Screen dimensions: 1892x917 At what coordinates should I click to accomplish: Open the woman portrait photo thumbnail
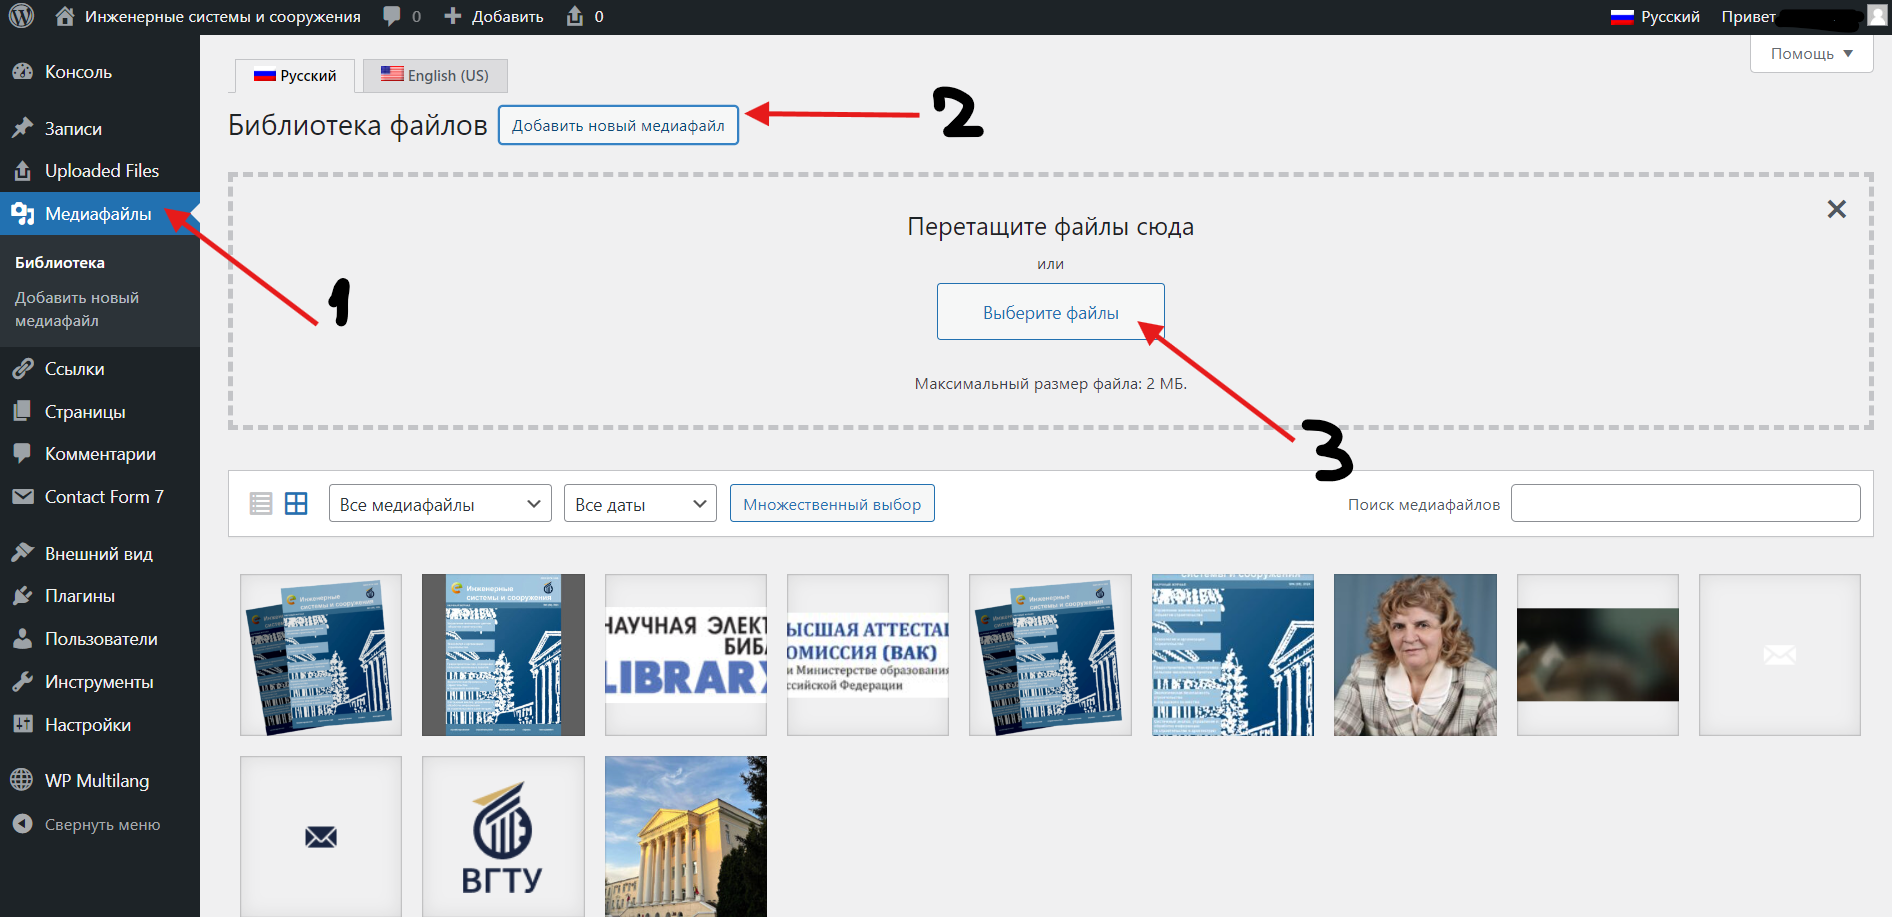point(1415,655)
